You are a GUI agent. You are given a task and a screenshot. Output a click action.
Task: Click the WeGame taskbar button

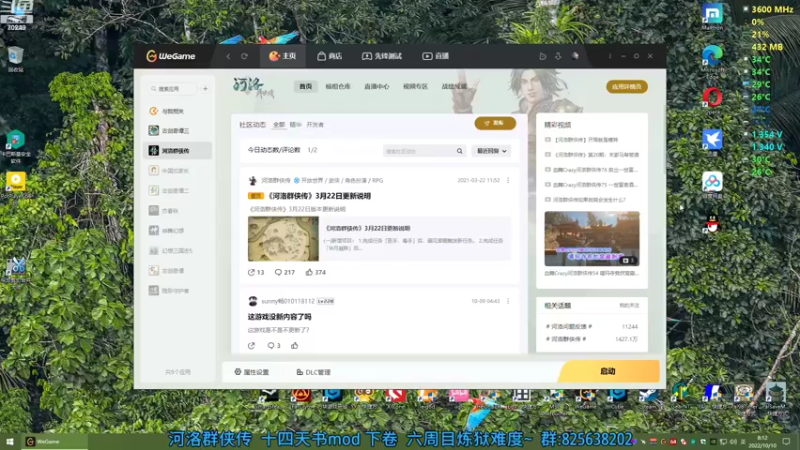coord(54,441)
